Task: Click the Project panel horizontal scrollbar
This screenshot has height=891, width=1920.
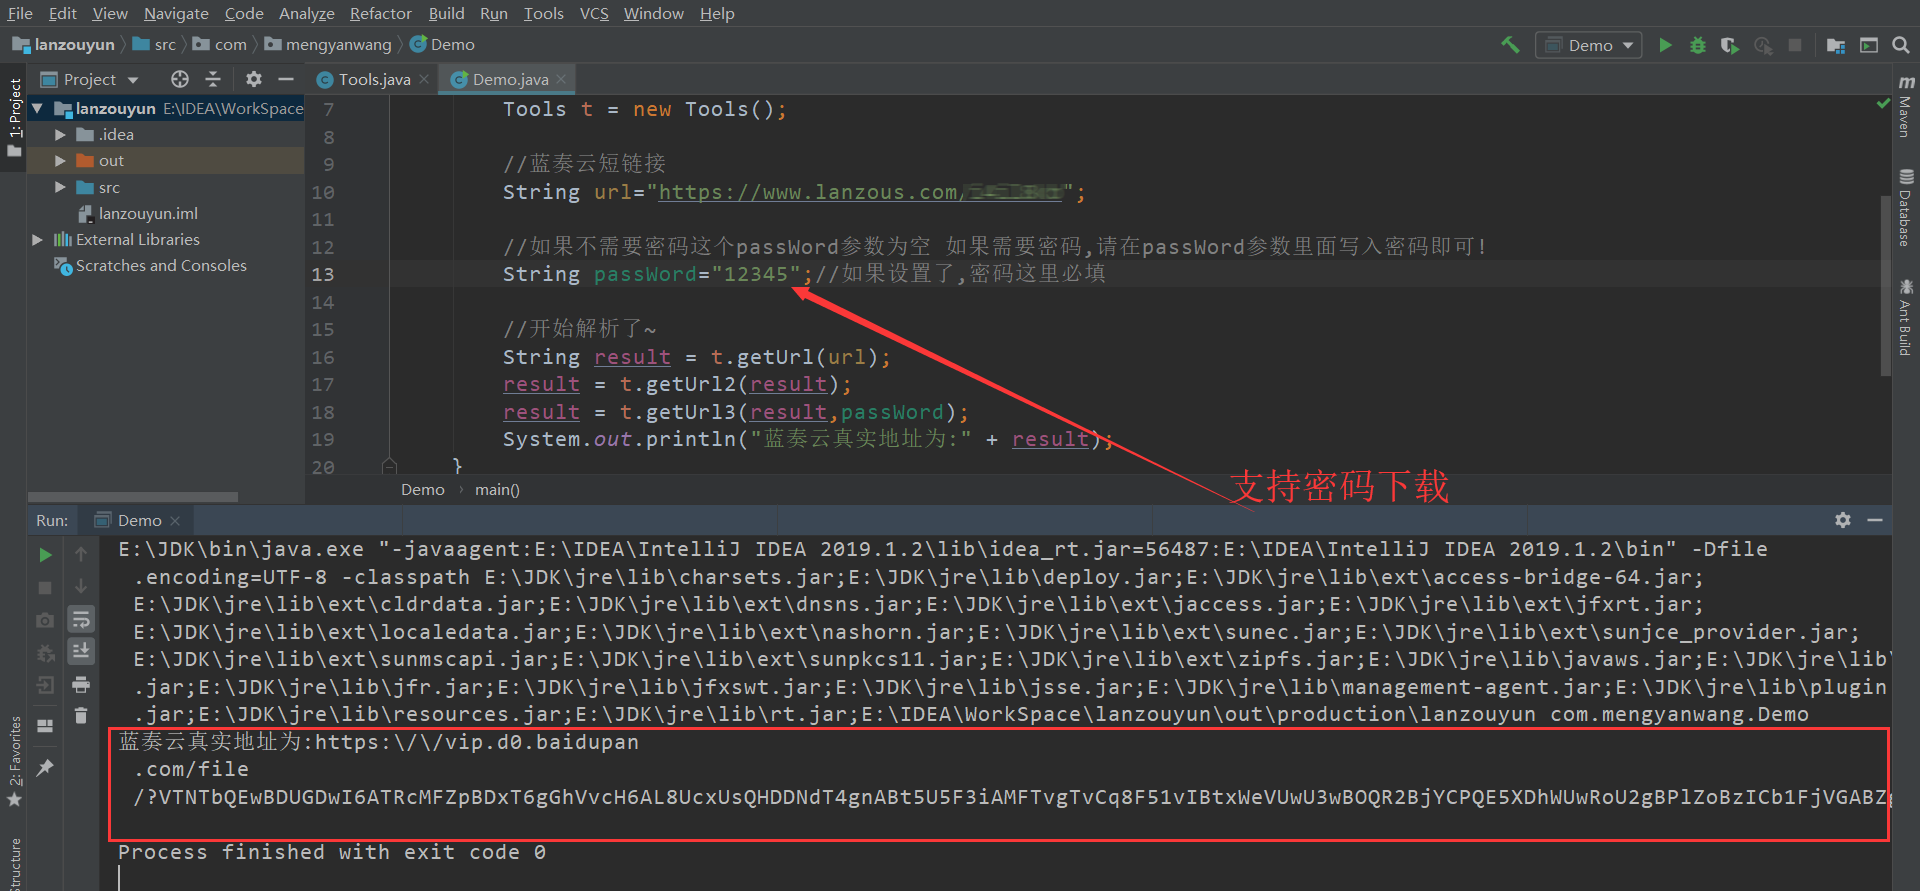Action: click(x=133, y=497)
